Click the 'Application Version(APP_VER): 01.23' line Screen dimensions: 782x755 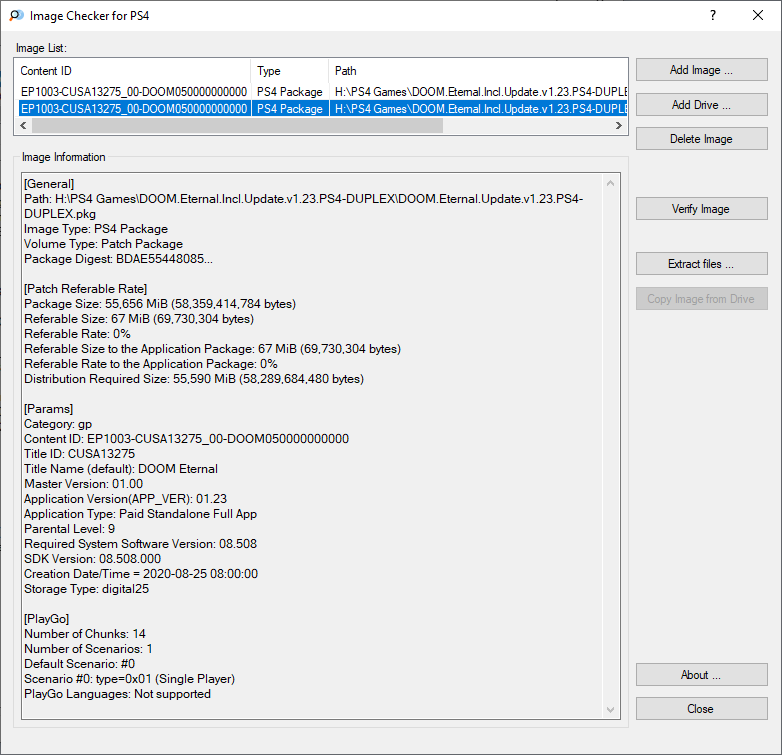[125, 499]
